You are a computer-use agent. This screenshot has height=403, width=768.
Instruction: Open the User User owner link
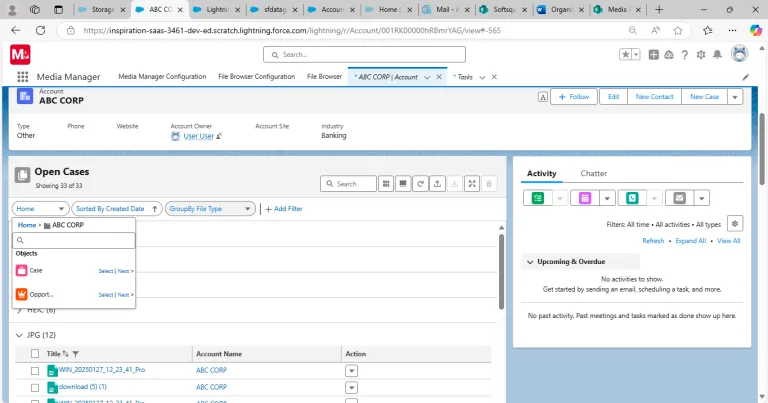click(x=198, y=136)
